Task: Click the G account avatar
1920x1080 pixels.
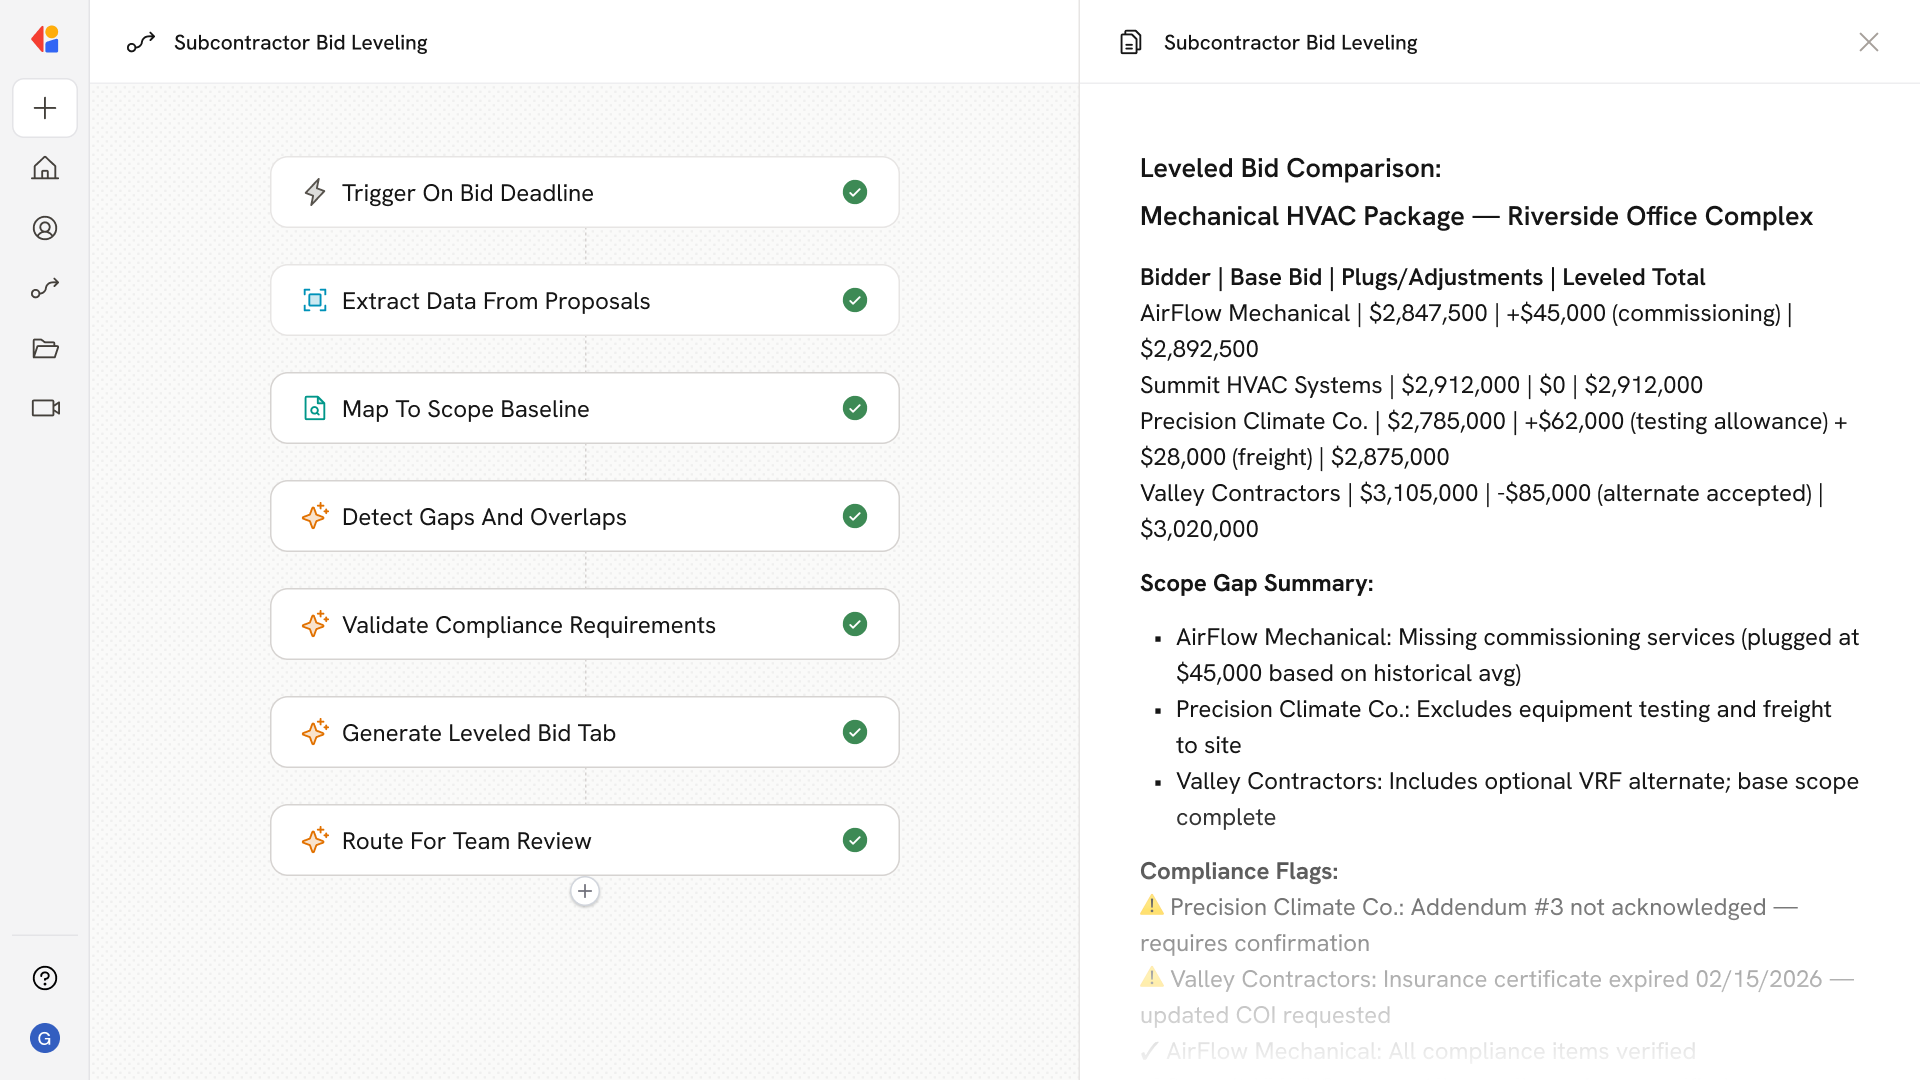Action: point(45,1038)
